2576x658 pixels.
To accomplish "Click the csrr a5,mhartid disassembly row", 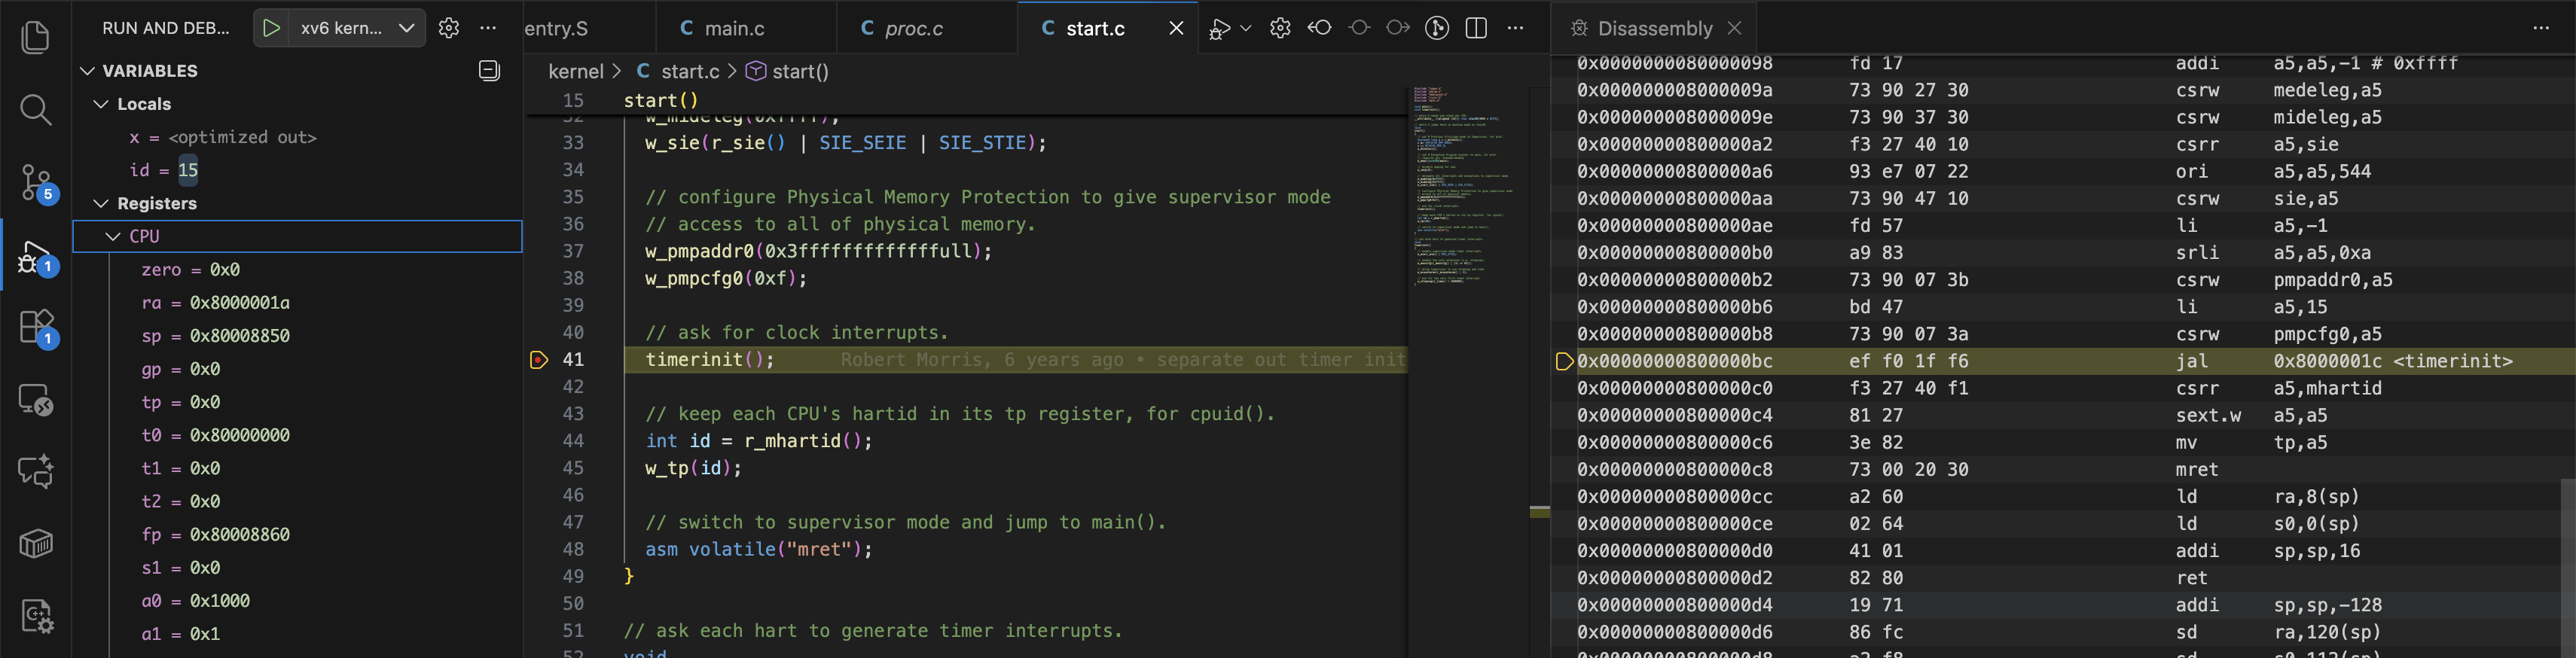I will coord(2063,388).
